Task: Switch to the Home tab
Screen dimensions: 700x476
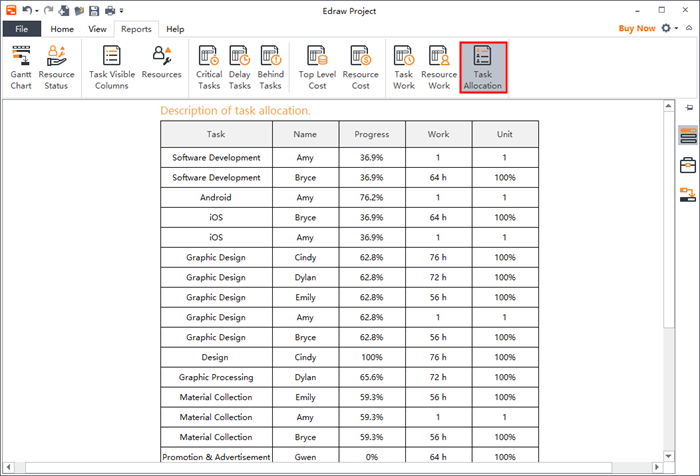Action: tap(62, 29)
